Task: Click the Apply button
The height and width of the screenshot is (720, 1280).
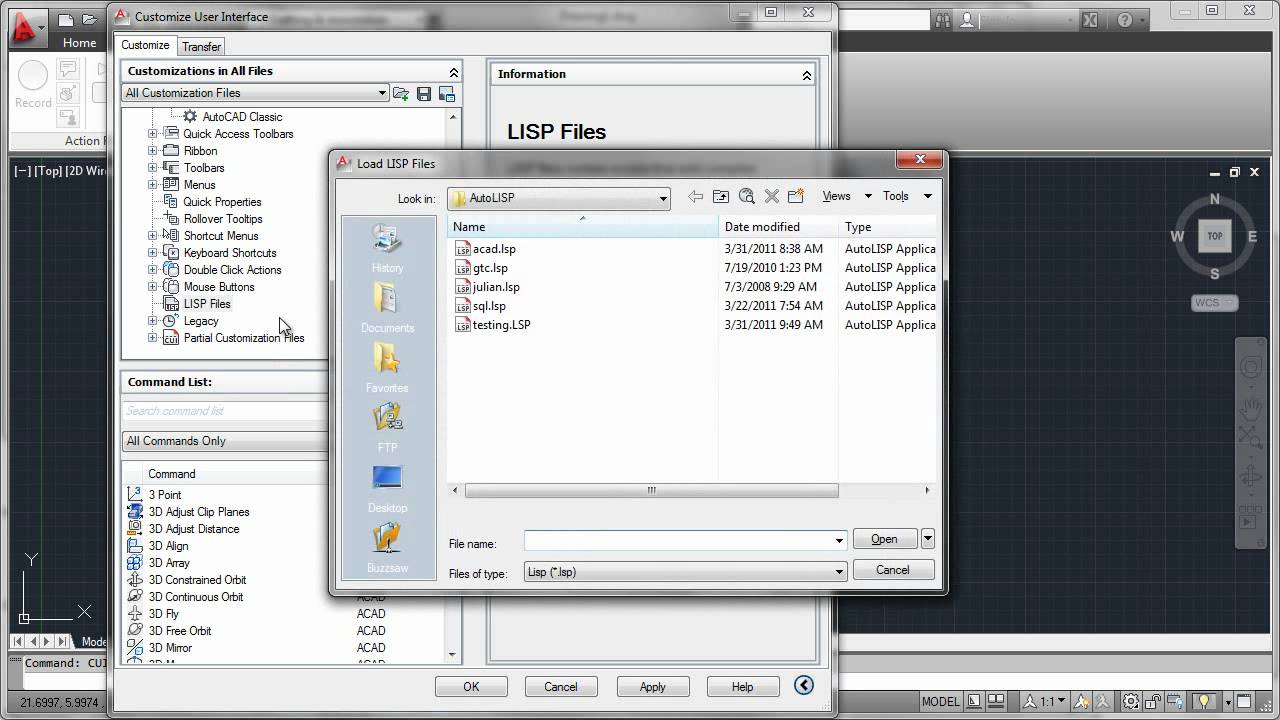Action: (652, 687)
